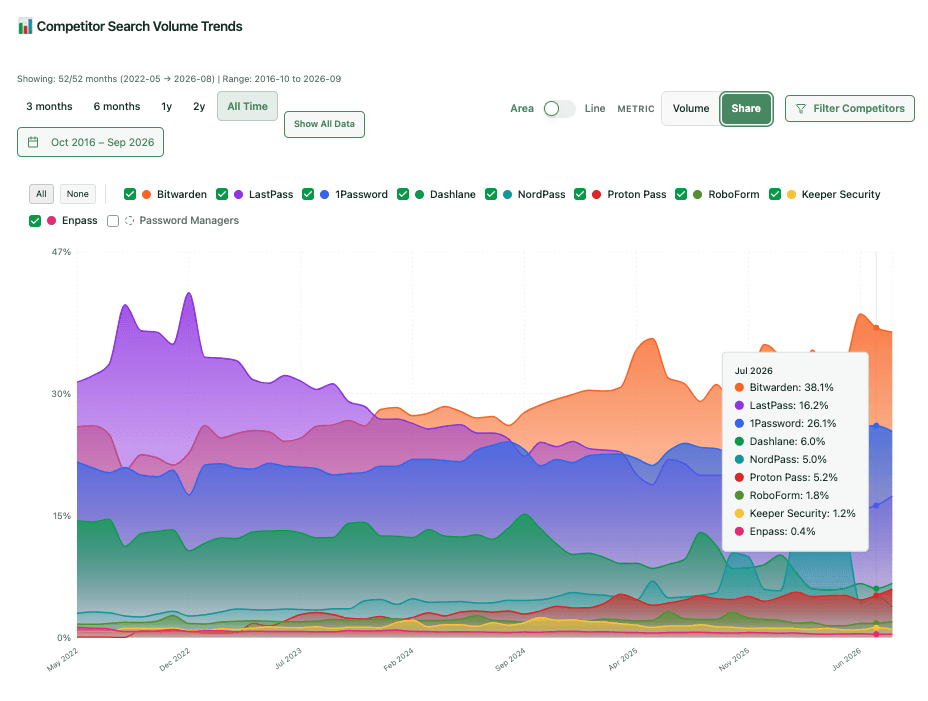Viewport: 928px width, 701px height.
Task: Click the red Proton Pass legend color dot
Action: [597, 194]
